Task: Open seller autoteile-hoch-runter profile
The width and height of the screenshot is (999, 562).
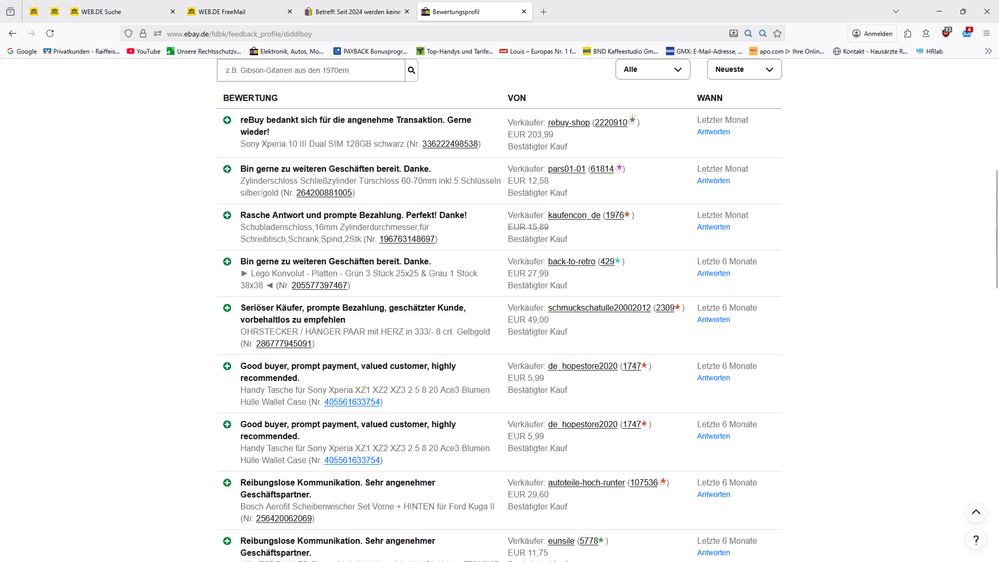Action: tap(586, 483)
